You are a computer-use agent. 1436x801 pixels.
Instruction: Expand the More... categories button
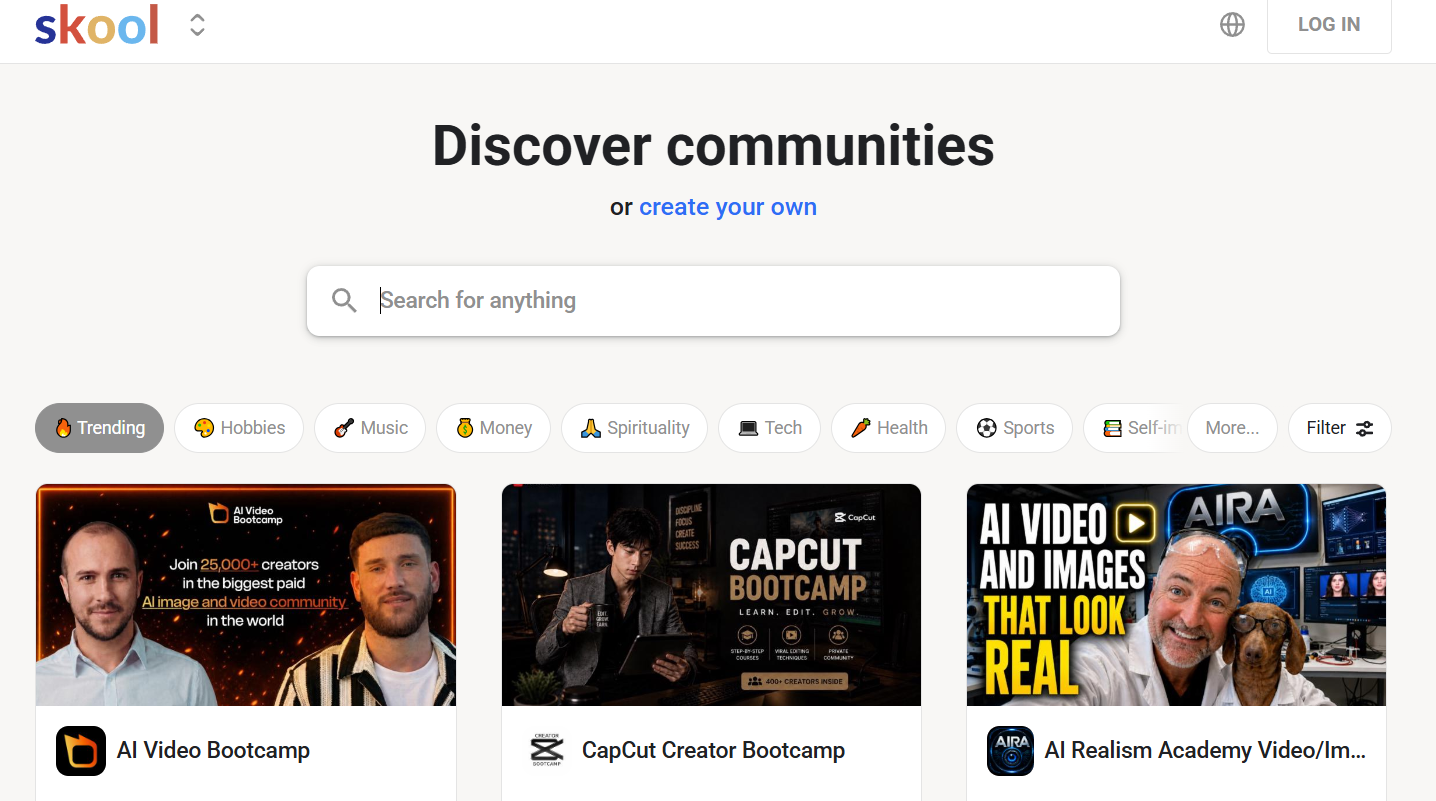click(x=1232, y=428)
